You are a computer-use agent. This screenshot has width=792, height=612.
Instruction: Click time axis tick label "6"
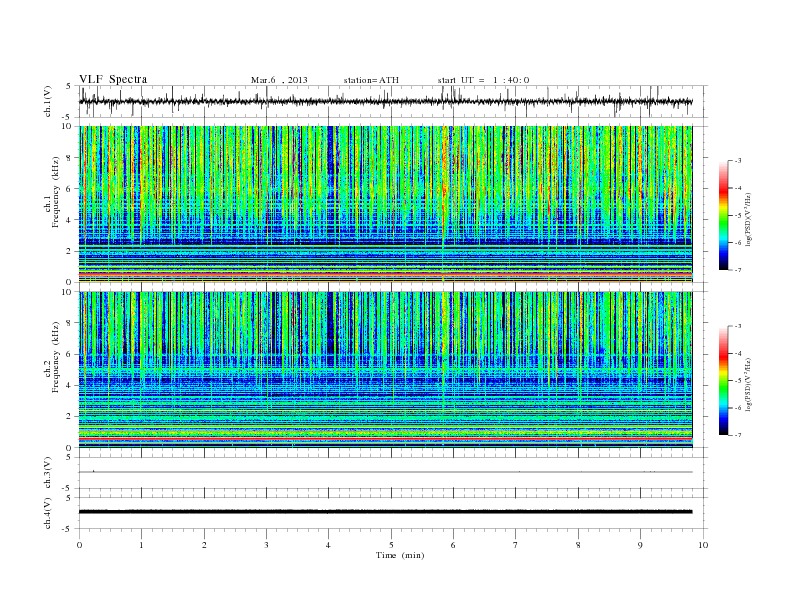pos(454,545)
